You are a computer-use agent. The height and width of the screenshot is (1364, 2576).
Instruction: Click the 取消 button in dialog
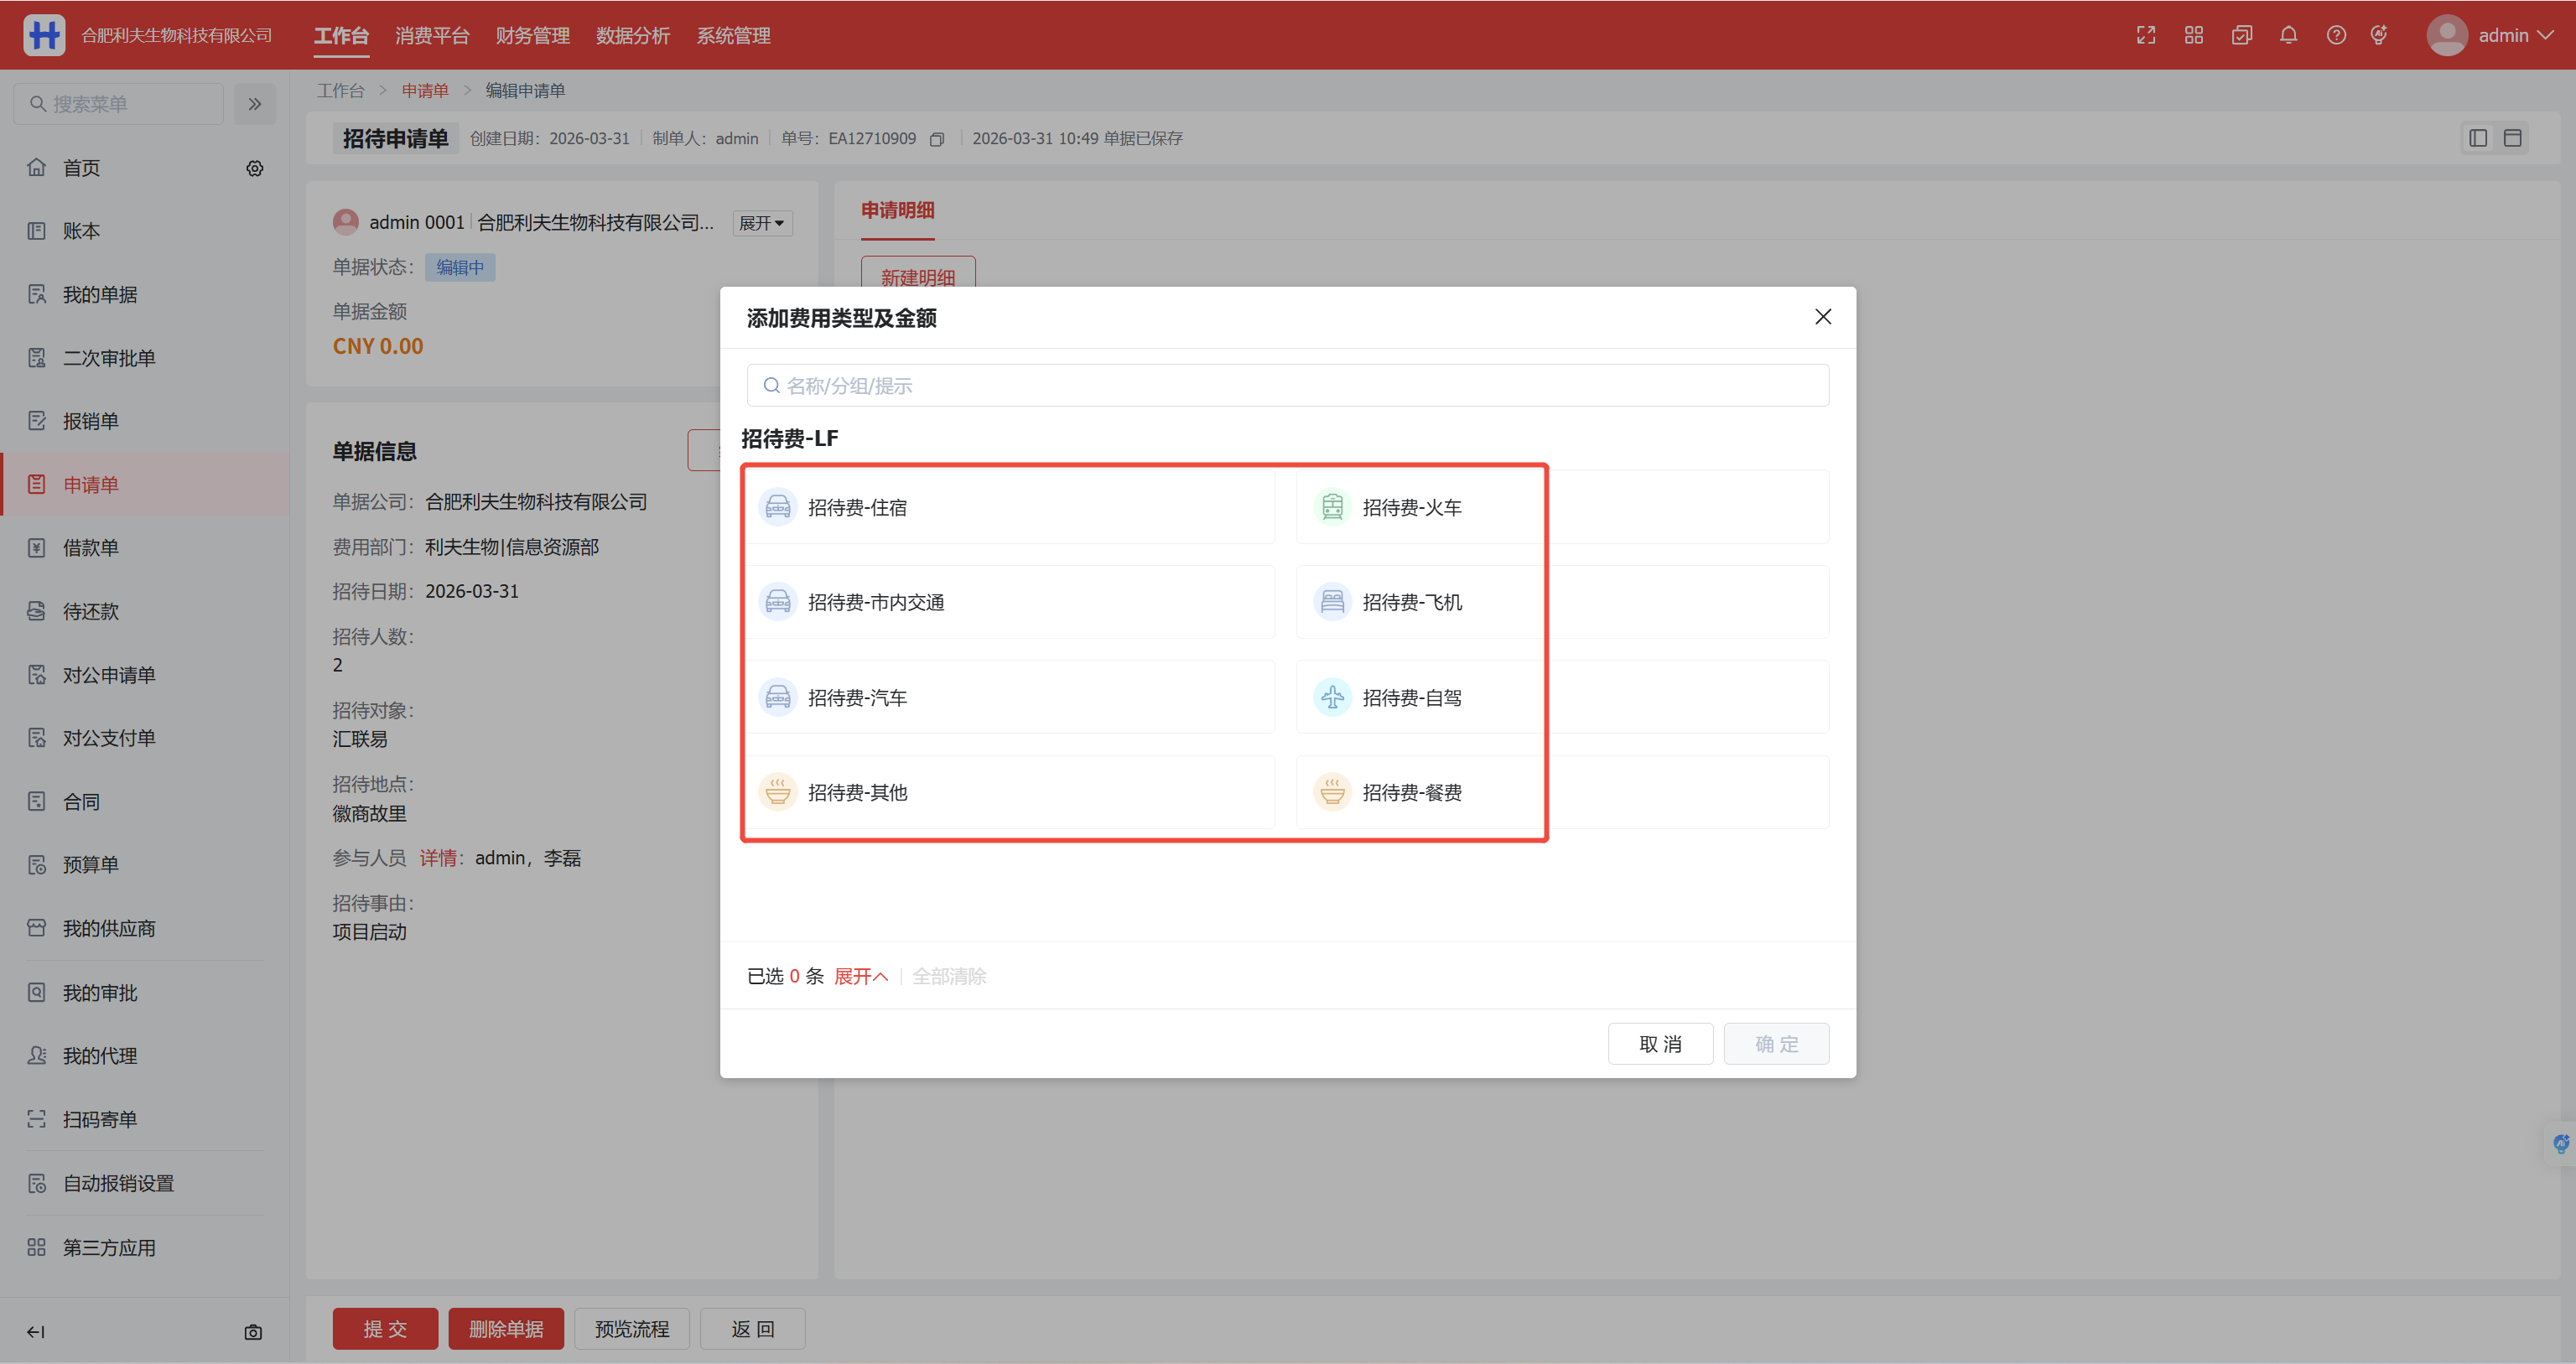1660,1044
